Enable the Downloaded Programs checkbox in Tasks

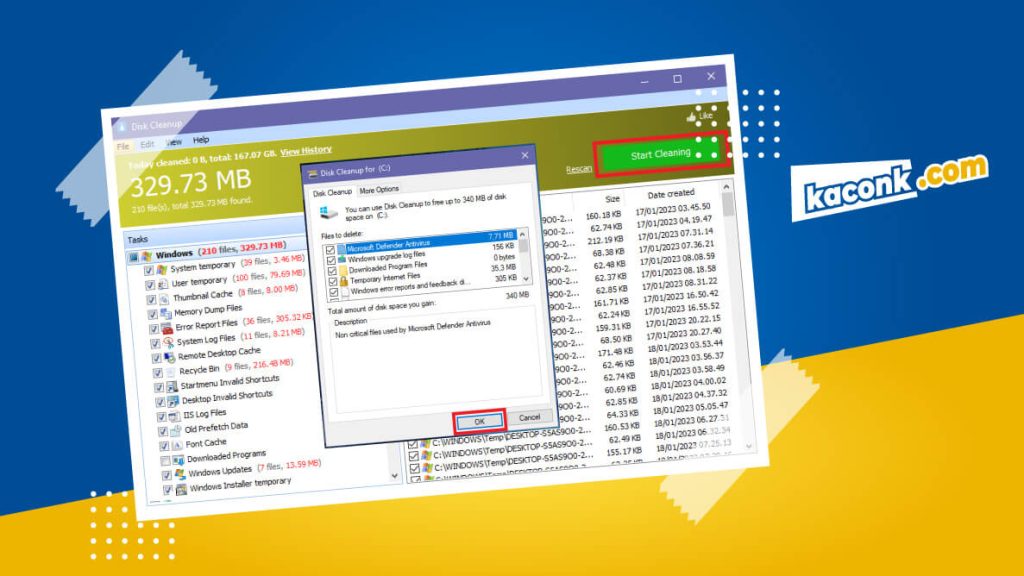click(x=165, y=461)
